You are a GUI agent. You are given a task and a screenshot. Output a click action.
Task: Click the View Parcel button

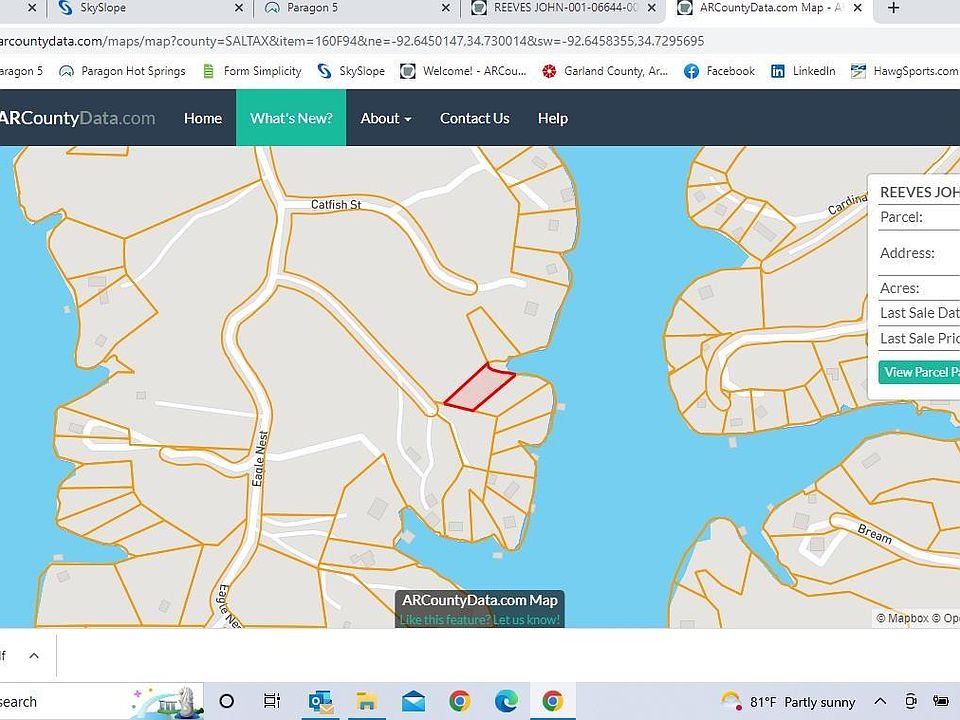[920, 372]
